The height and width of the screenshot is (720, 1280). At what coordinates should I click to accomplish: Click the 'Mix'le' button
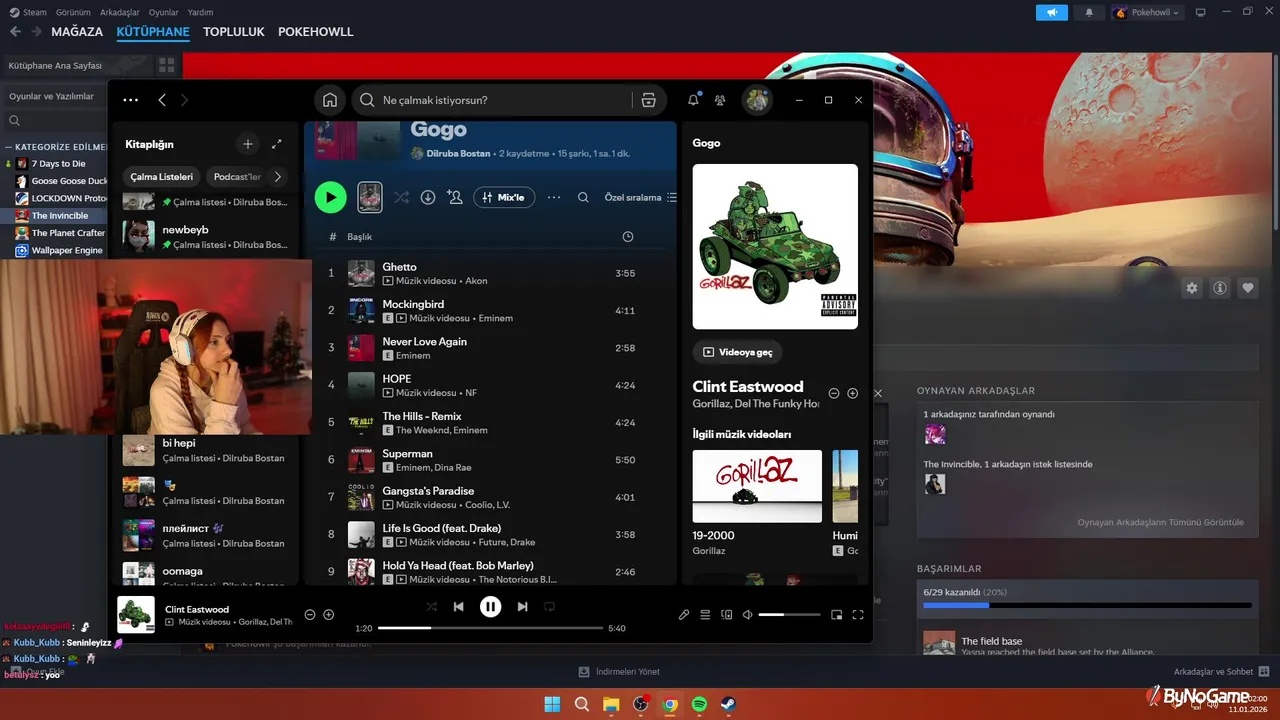503,197
